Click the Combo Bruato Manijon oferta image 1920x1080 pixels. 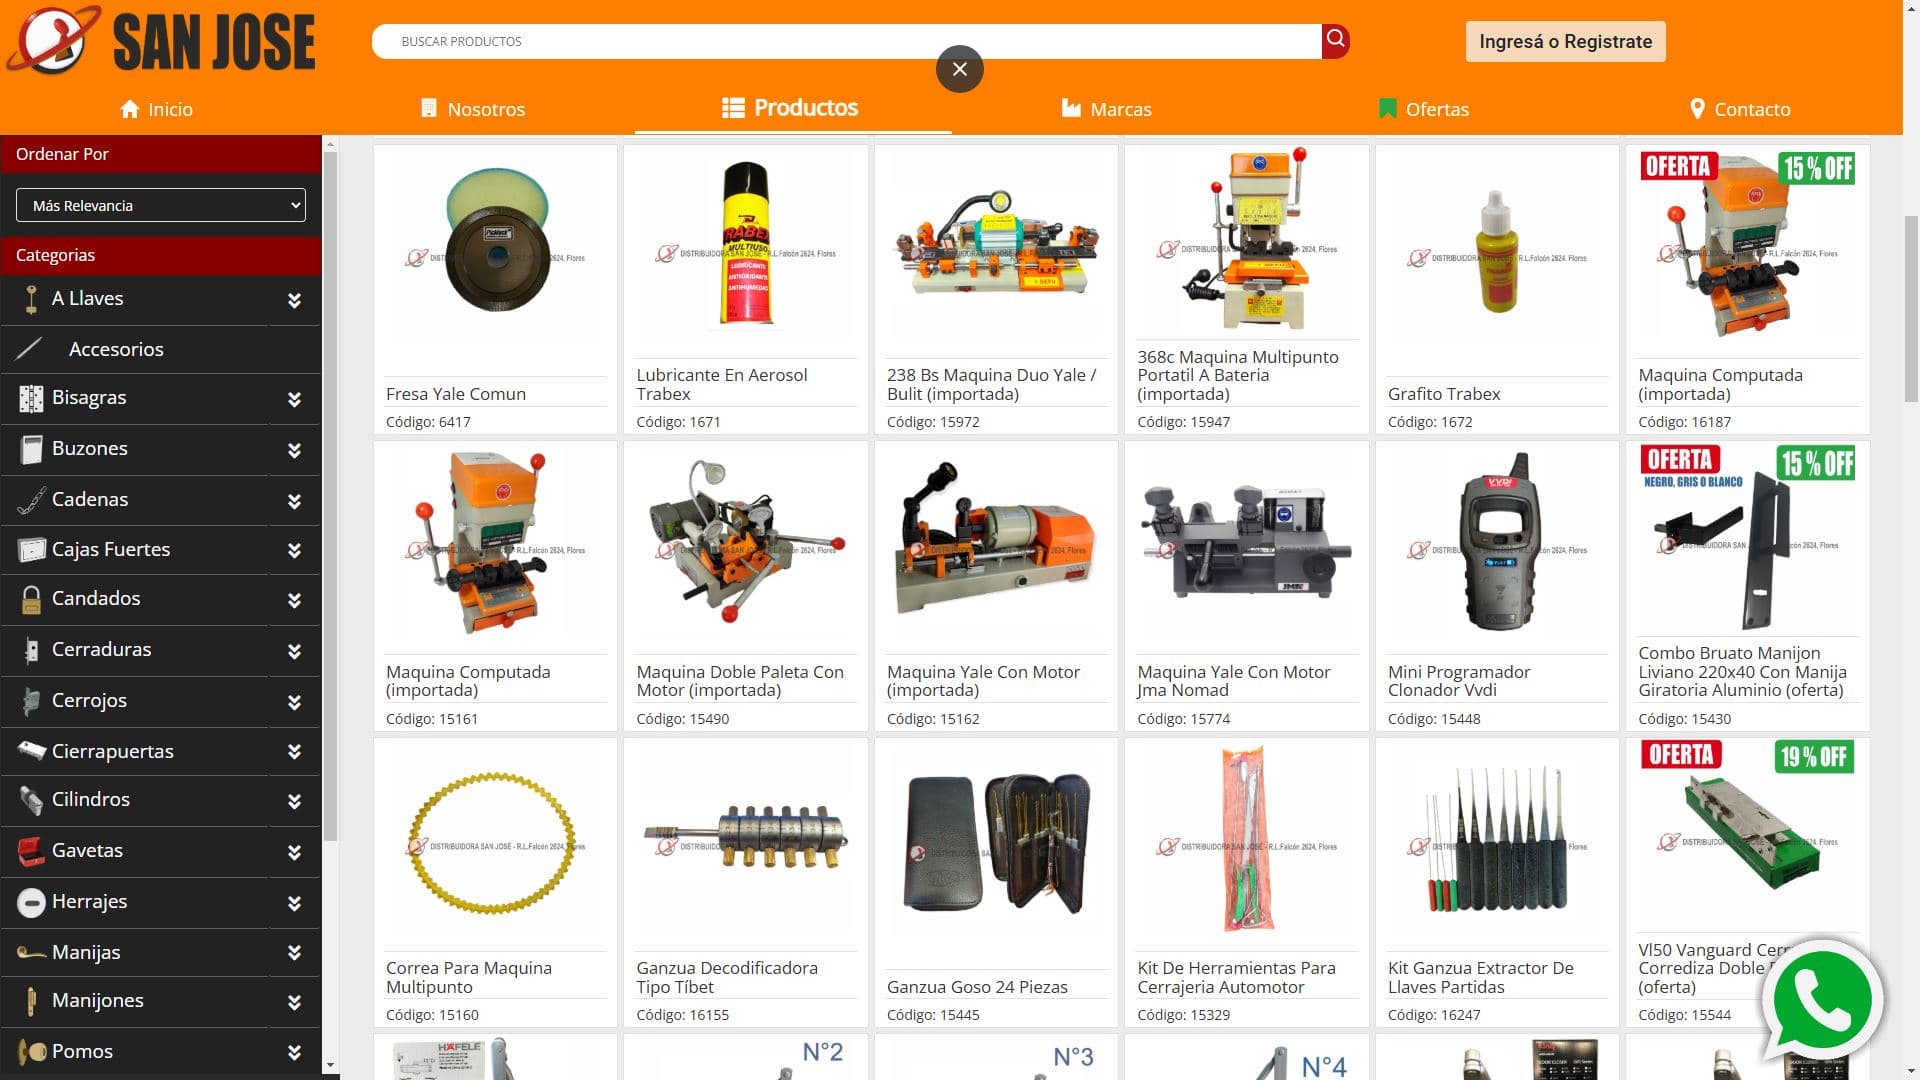(1747, 537)
